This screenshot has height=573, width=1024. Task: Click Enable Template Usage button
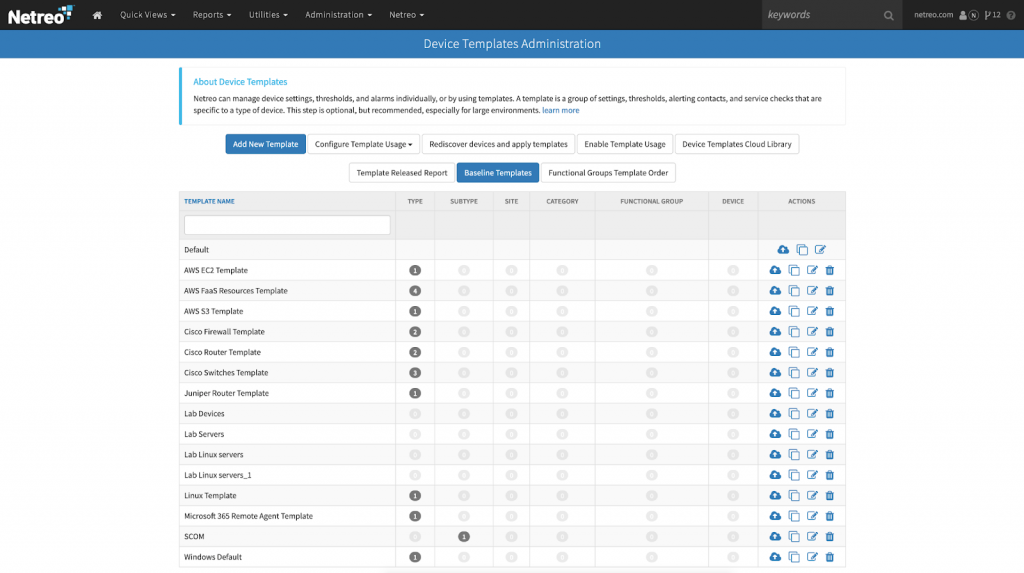[624, 144]
